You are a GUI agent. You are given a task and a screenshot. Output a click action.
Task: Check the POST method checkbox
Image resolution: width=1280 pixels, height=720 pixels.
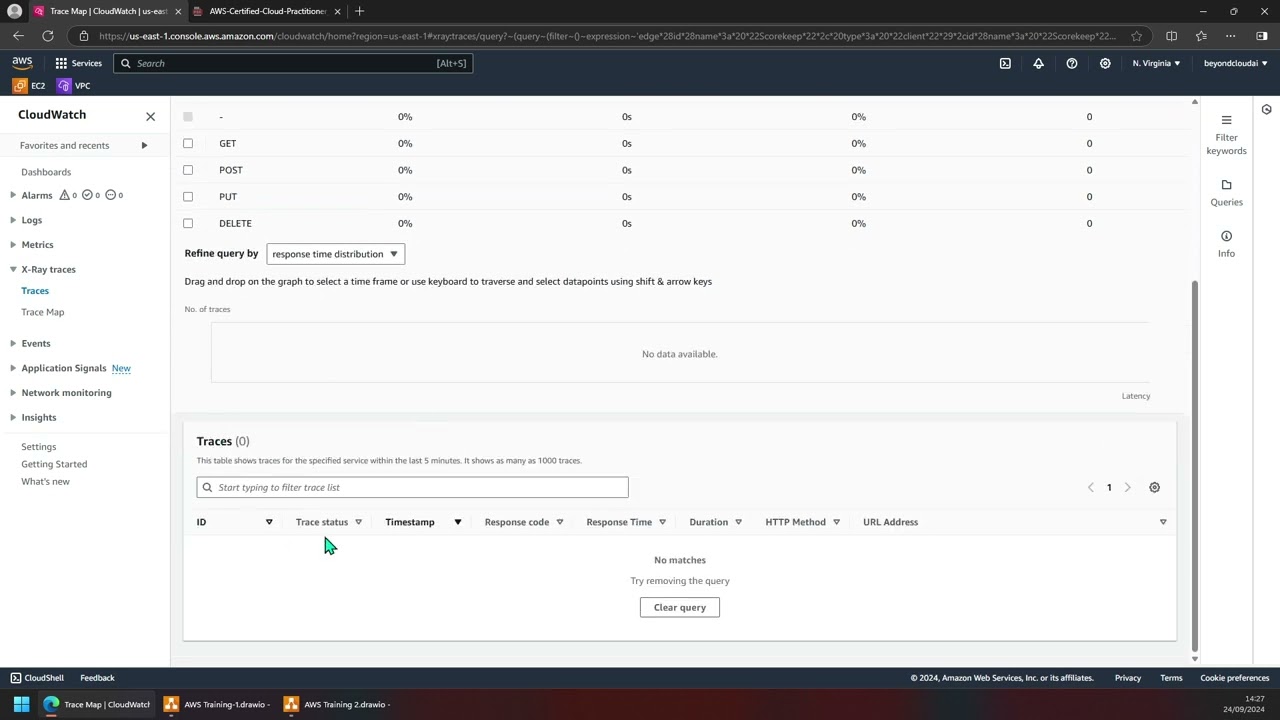pyautogui.click(x=188, y=170)
